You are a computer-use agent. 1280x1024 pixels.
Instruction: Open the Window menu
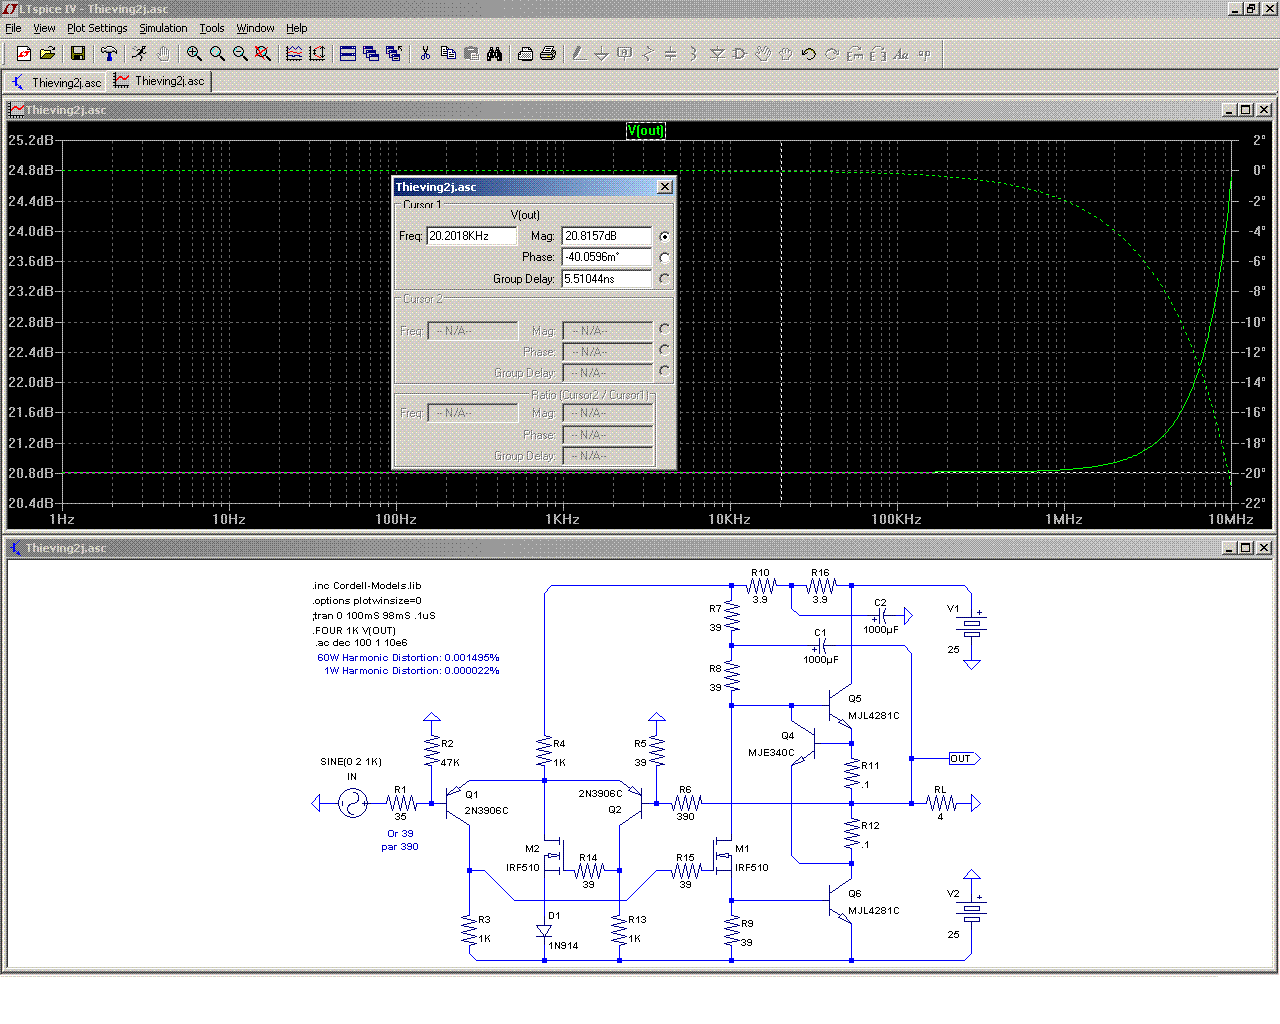[255, 28]
